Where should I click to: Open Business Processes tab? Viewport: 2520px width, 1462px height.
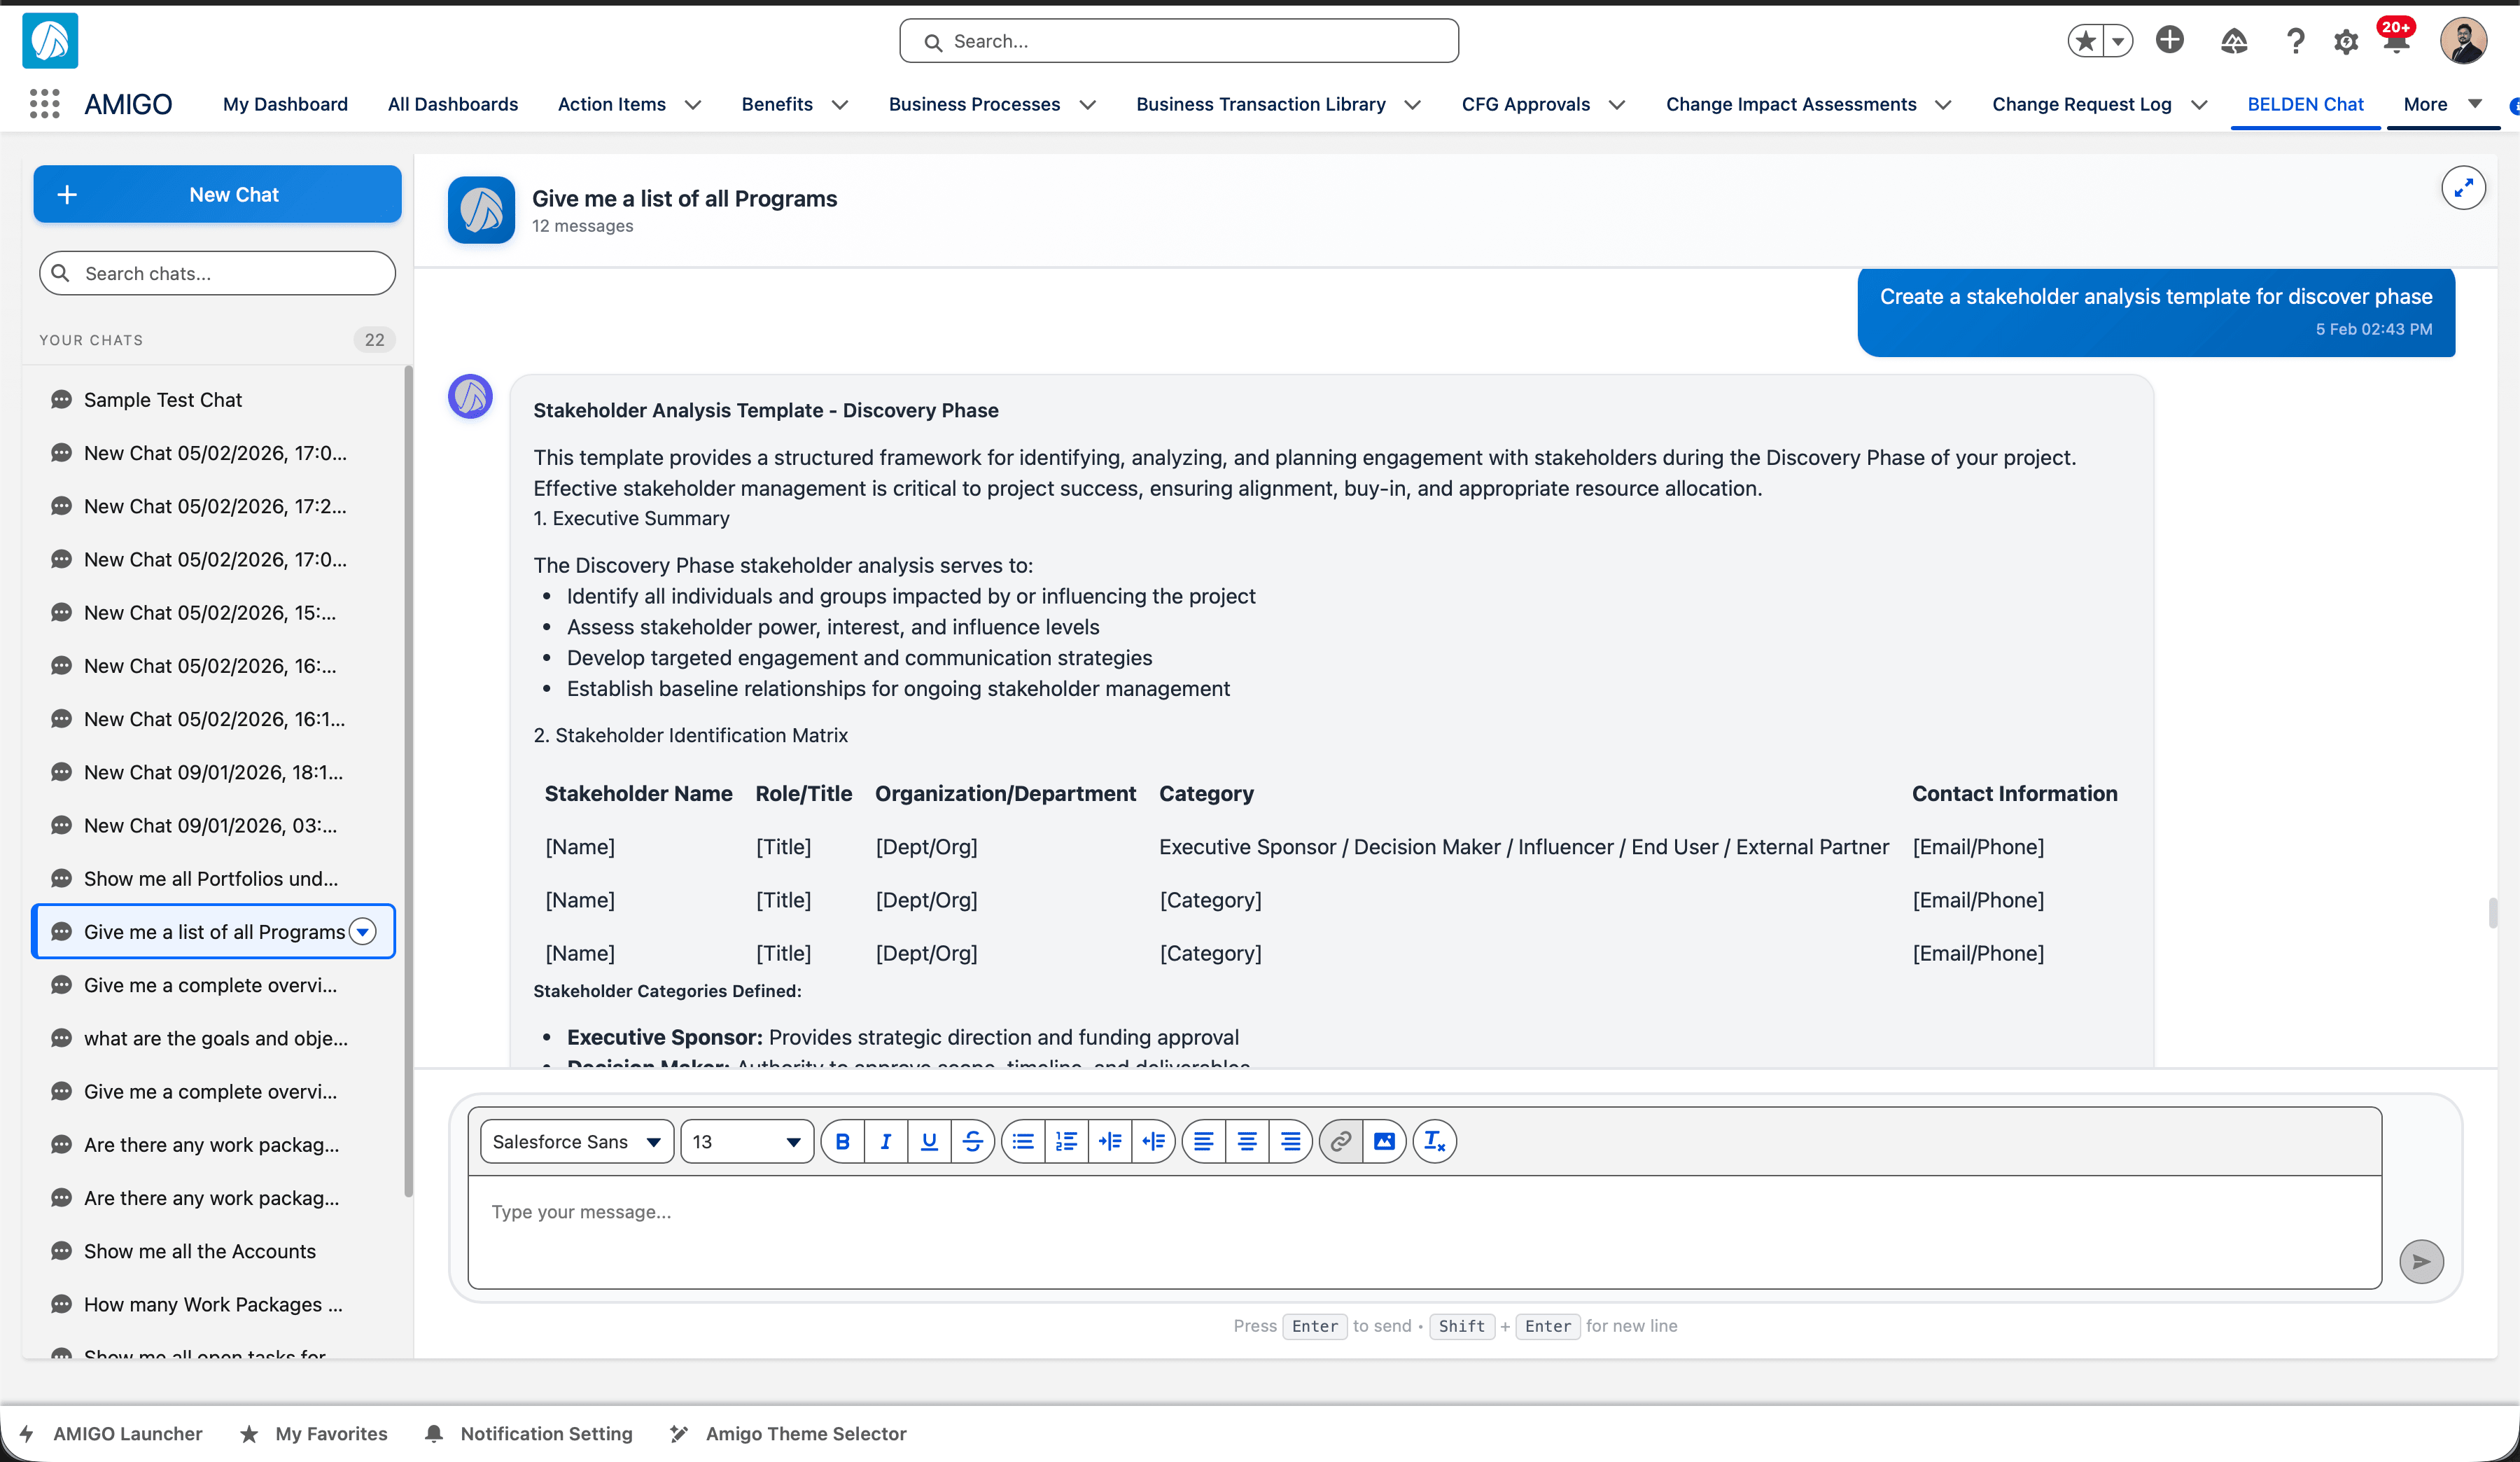974,104
